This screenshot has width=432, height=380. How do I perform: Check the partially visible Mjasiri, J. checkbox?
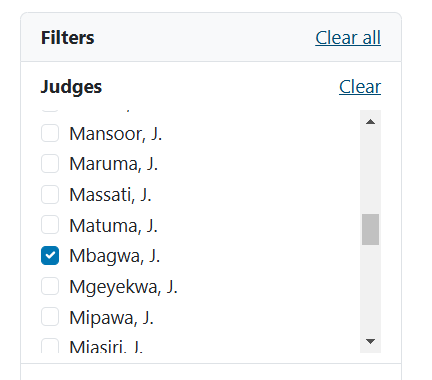(x=50, y=346)
